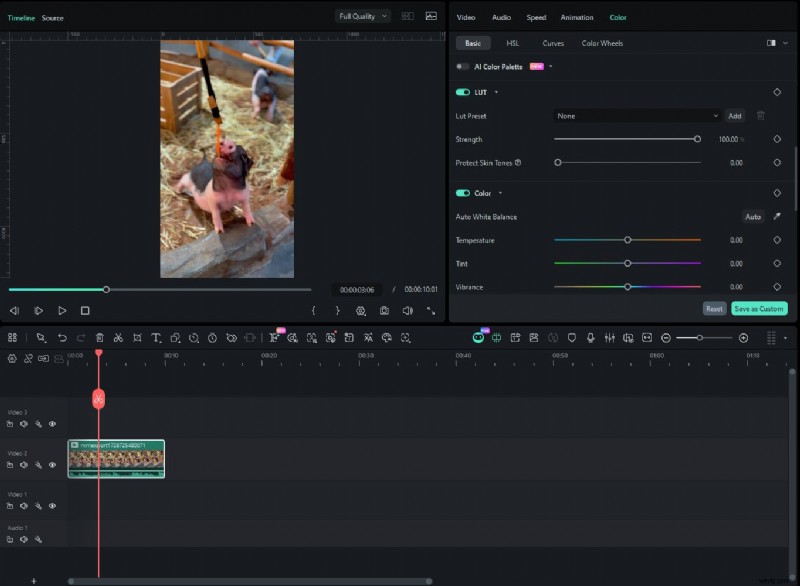
Task: Enable the AI Color Palette switch
Action: coord(462,67)
